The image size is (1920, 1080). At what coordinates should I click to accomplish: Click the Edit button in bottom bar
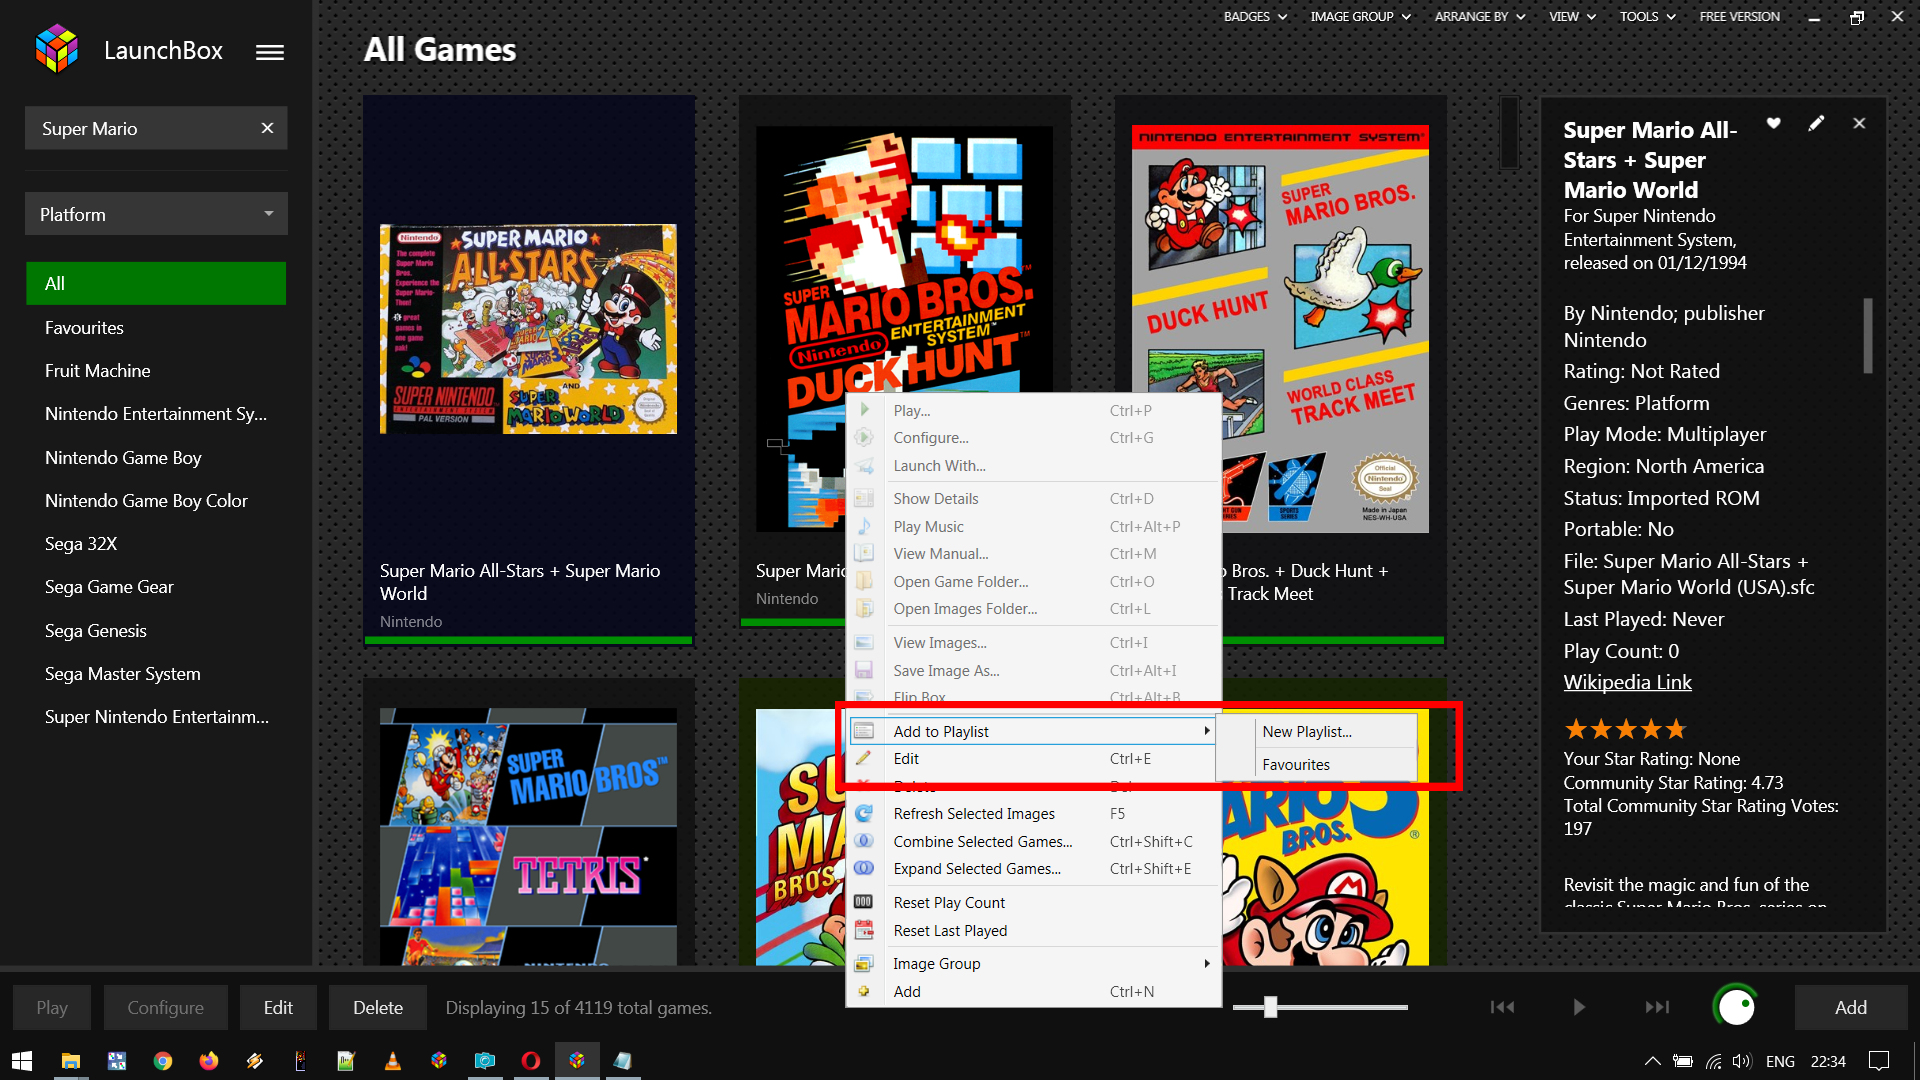278,1007
